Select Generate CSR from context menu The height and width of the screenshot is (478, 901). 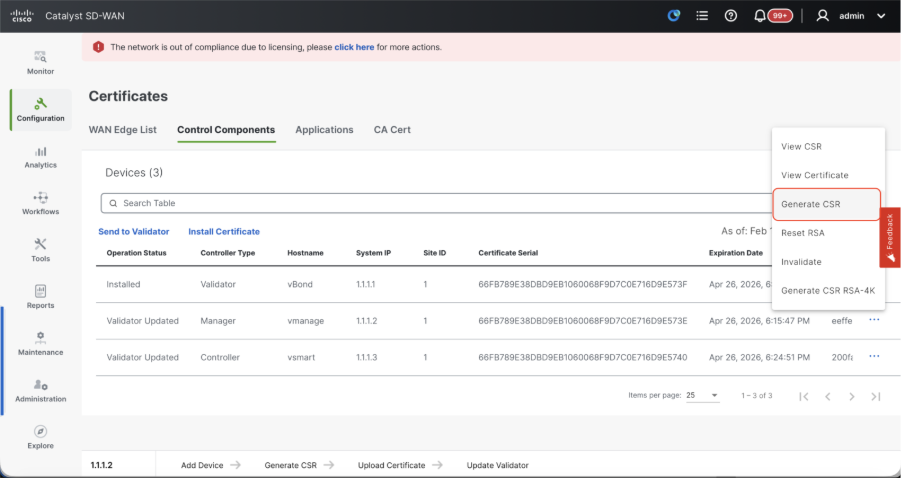pyautogui.click(x=811, y=204)
